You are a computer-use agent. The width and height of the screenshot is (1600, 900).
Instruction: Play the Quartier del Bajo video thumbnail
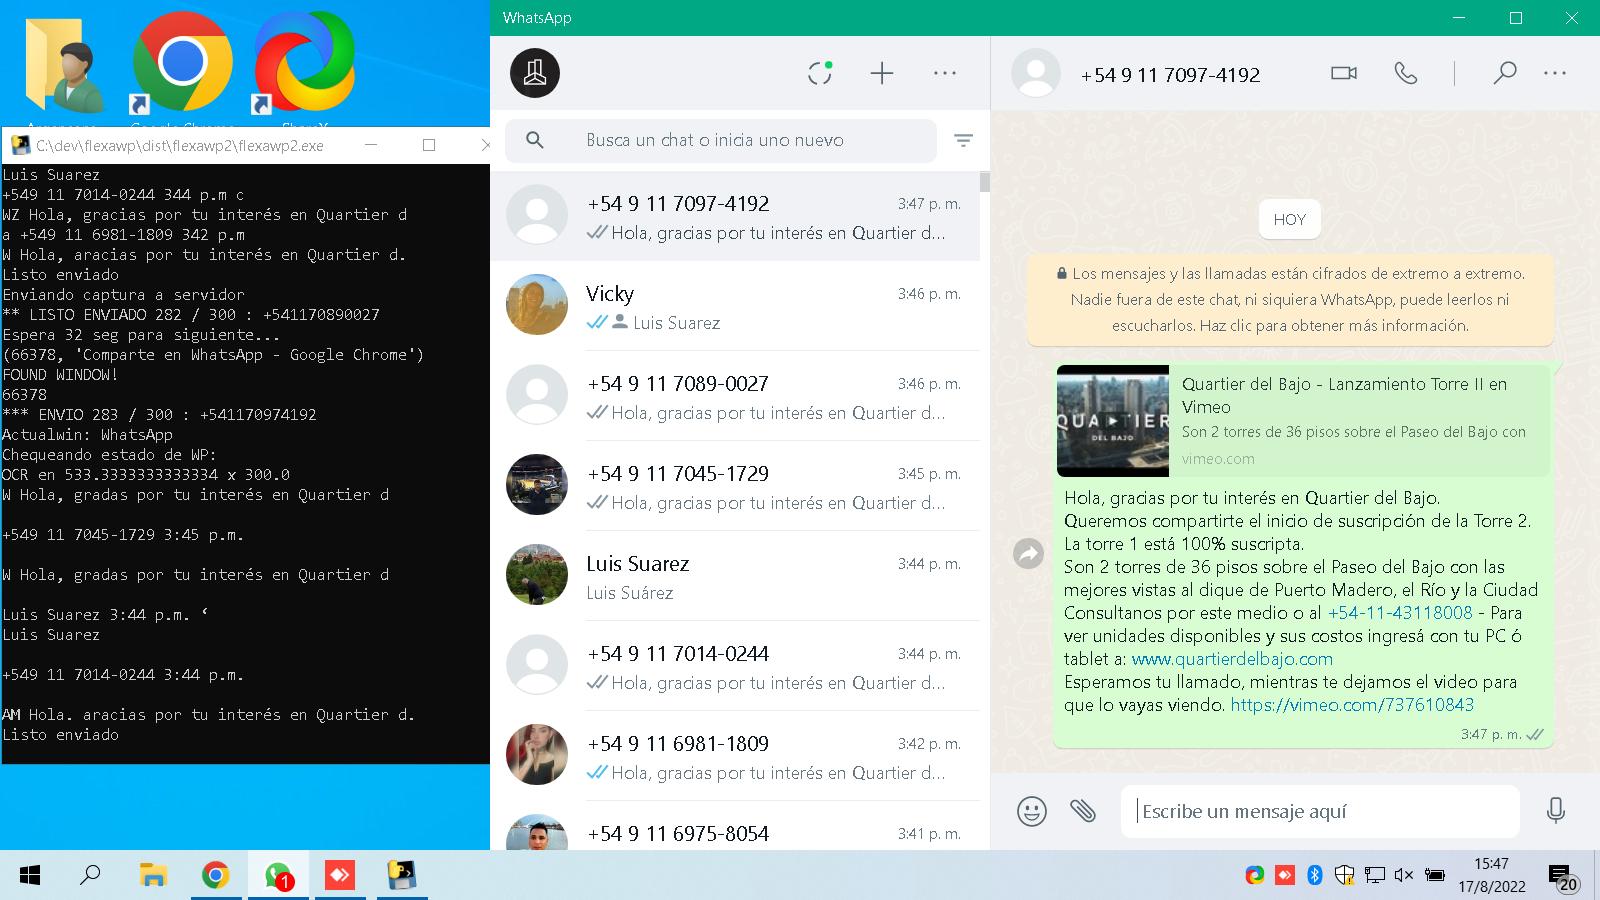tap(1113, 421)
